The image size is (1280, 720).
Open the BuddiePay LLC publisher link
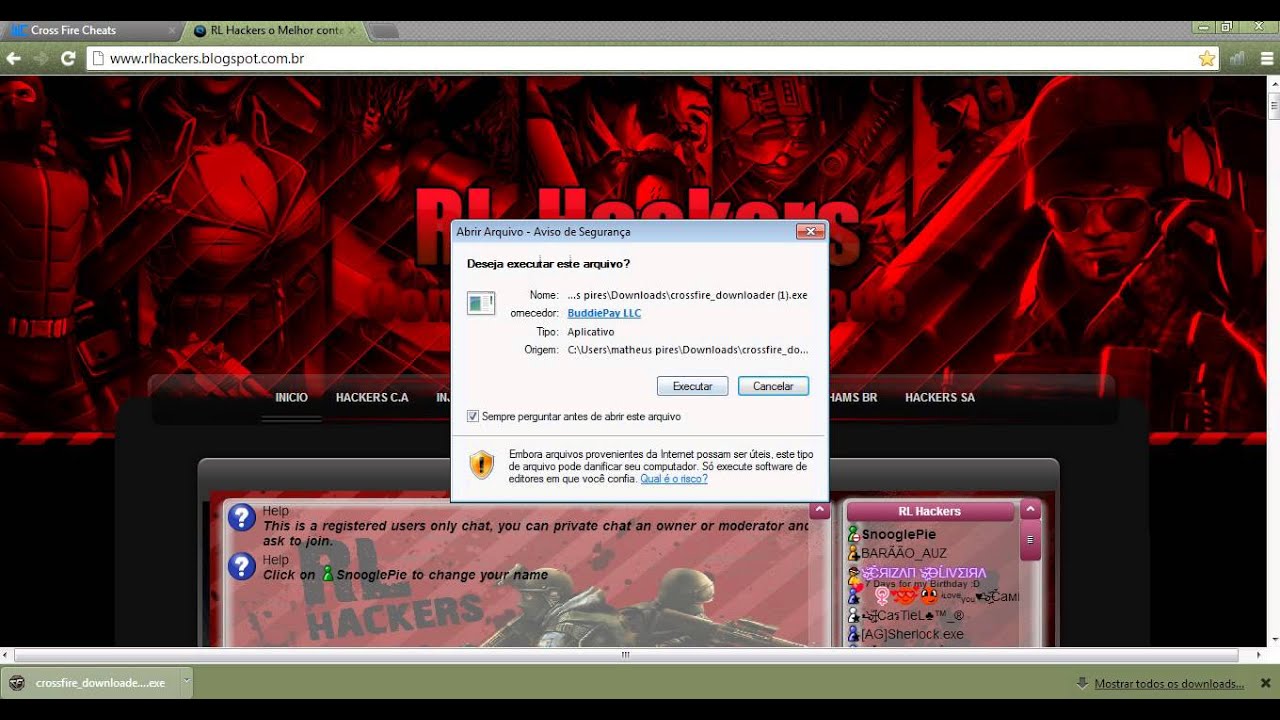click(604, 313)
